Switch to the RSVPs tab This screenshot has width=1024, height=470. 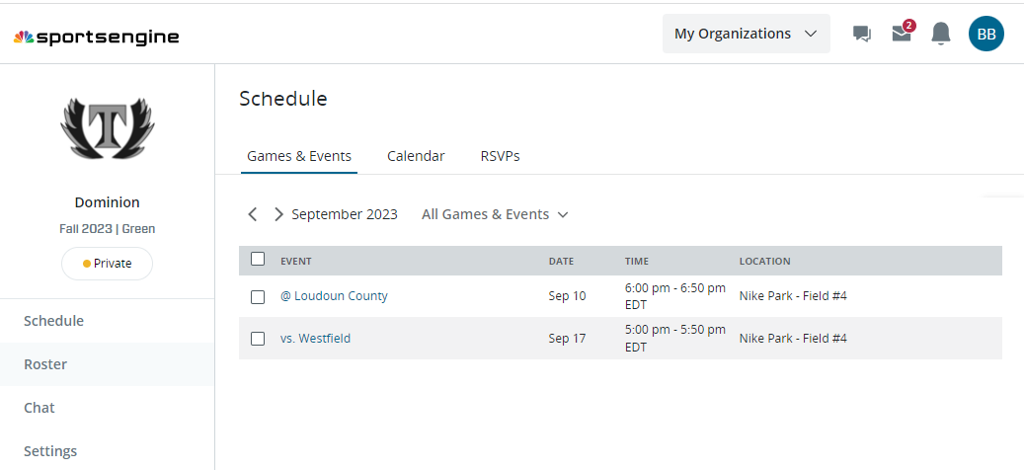pos(500,156)
